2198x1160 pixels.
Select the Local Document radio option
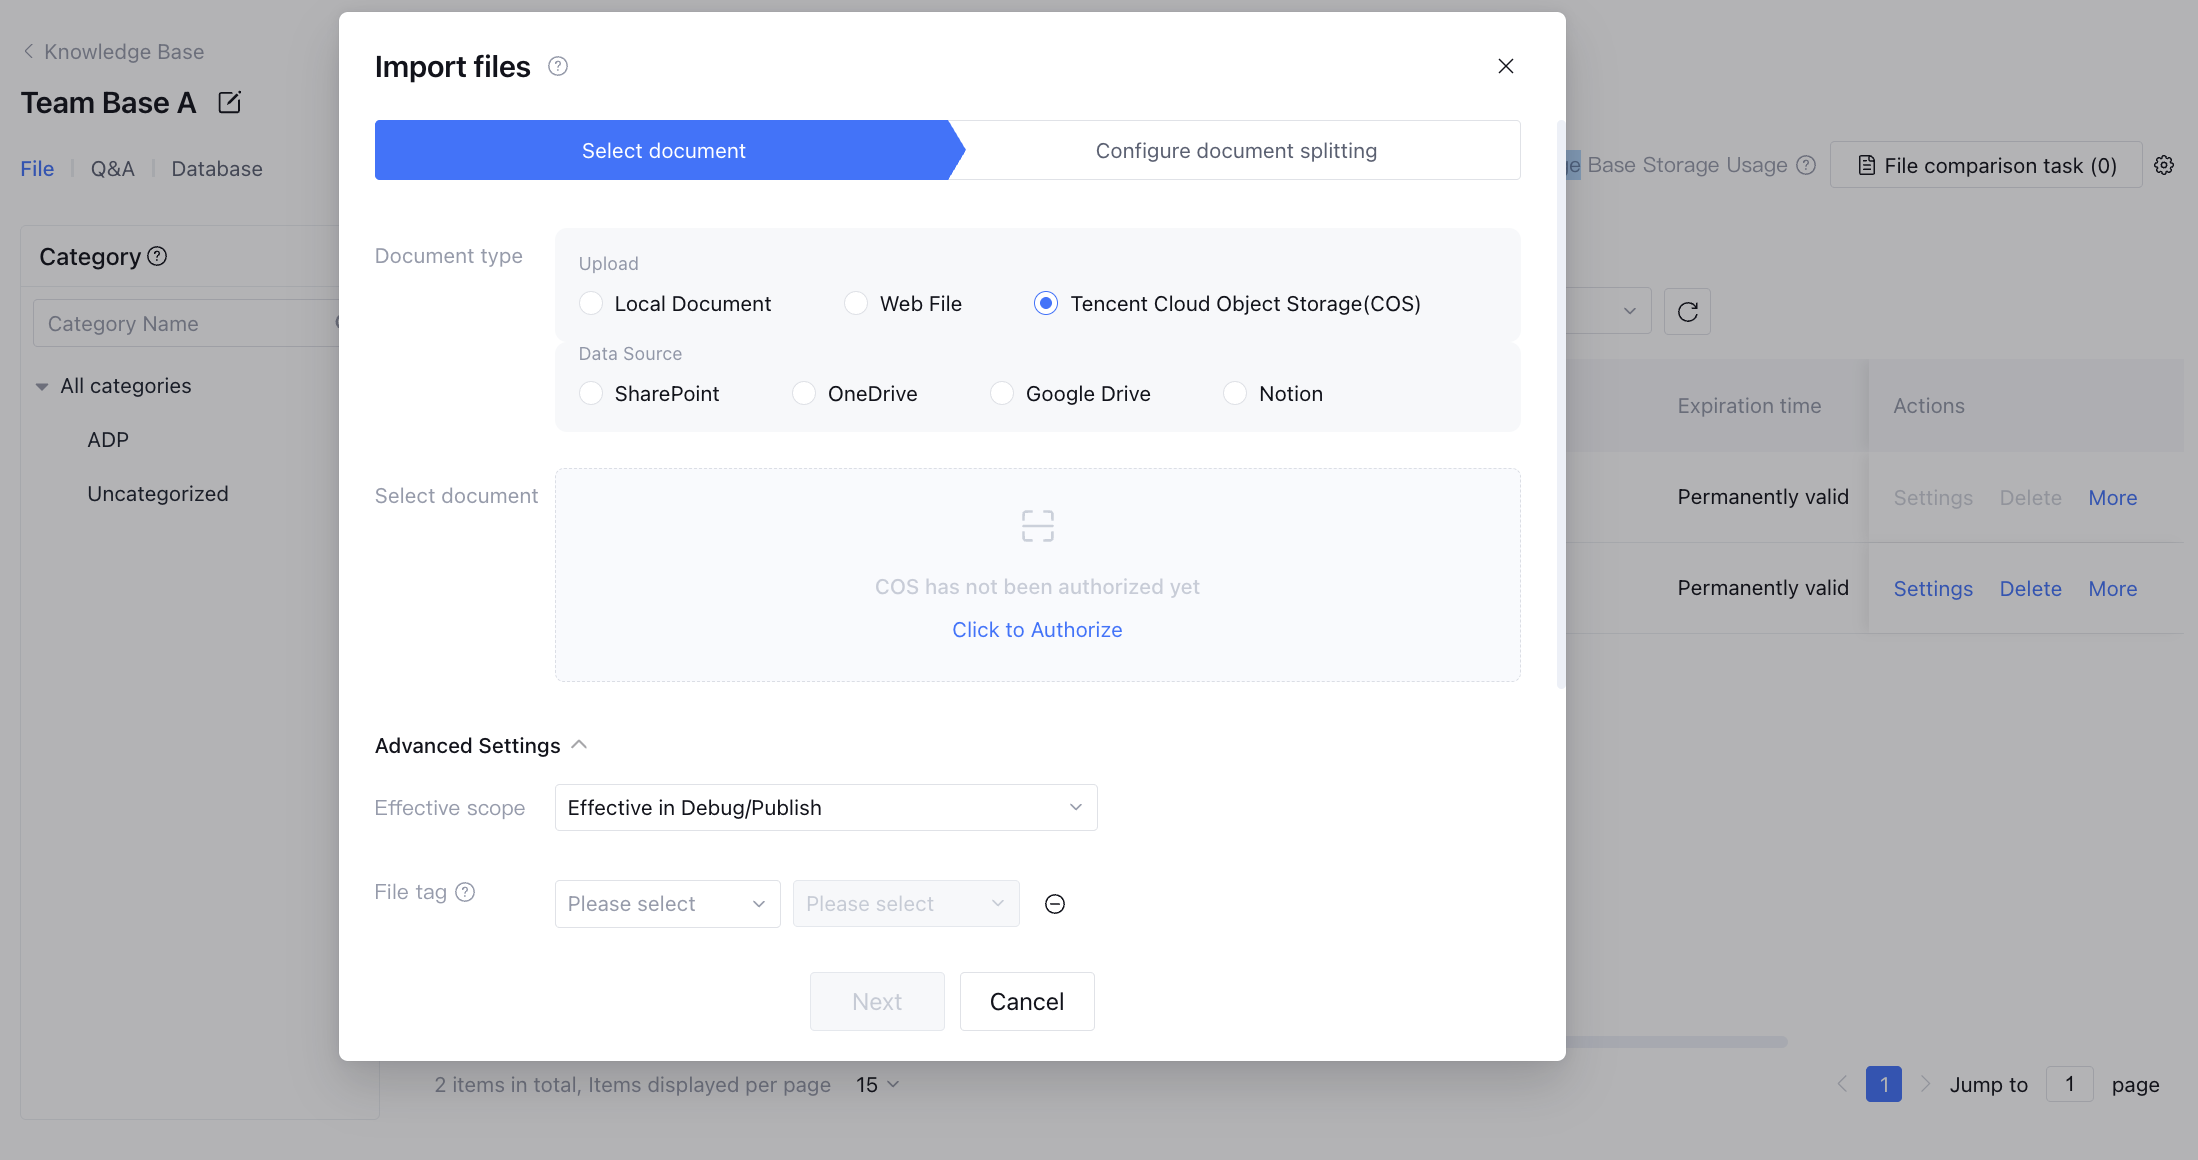(x=591, y=303)
